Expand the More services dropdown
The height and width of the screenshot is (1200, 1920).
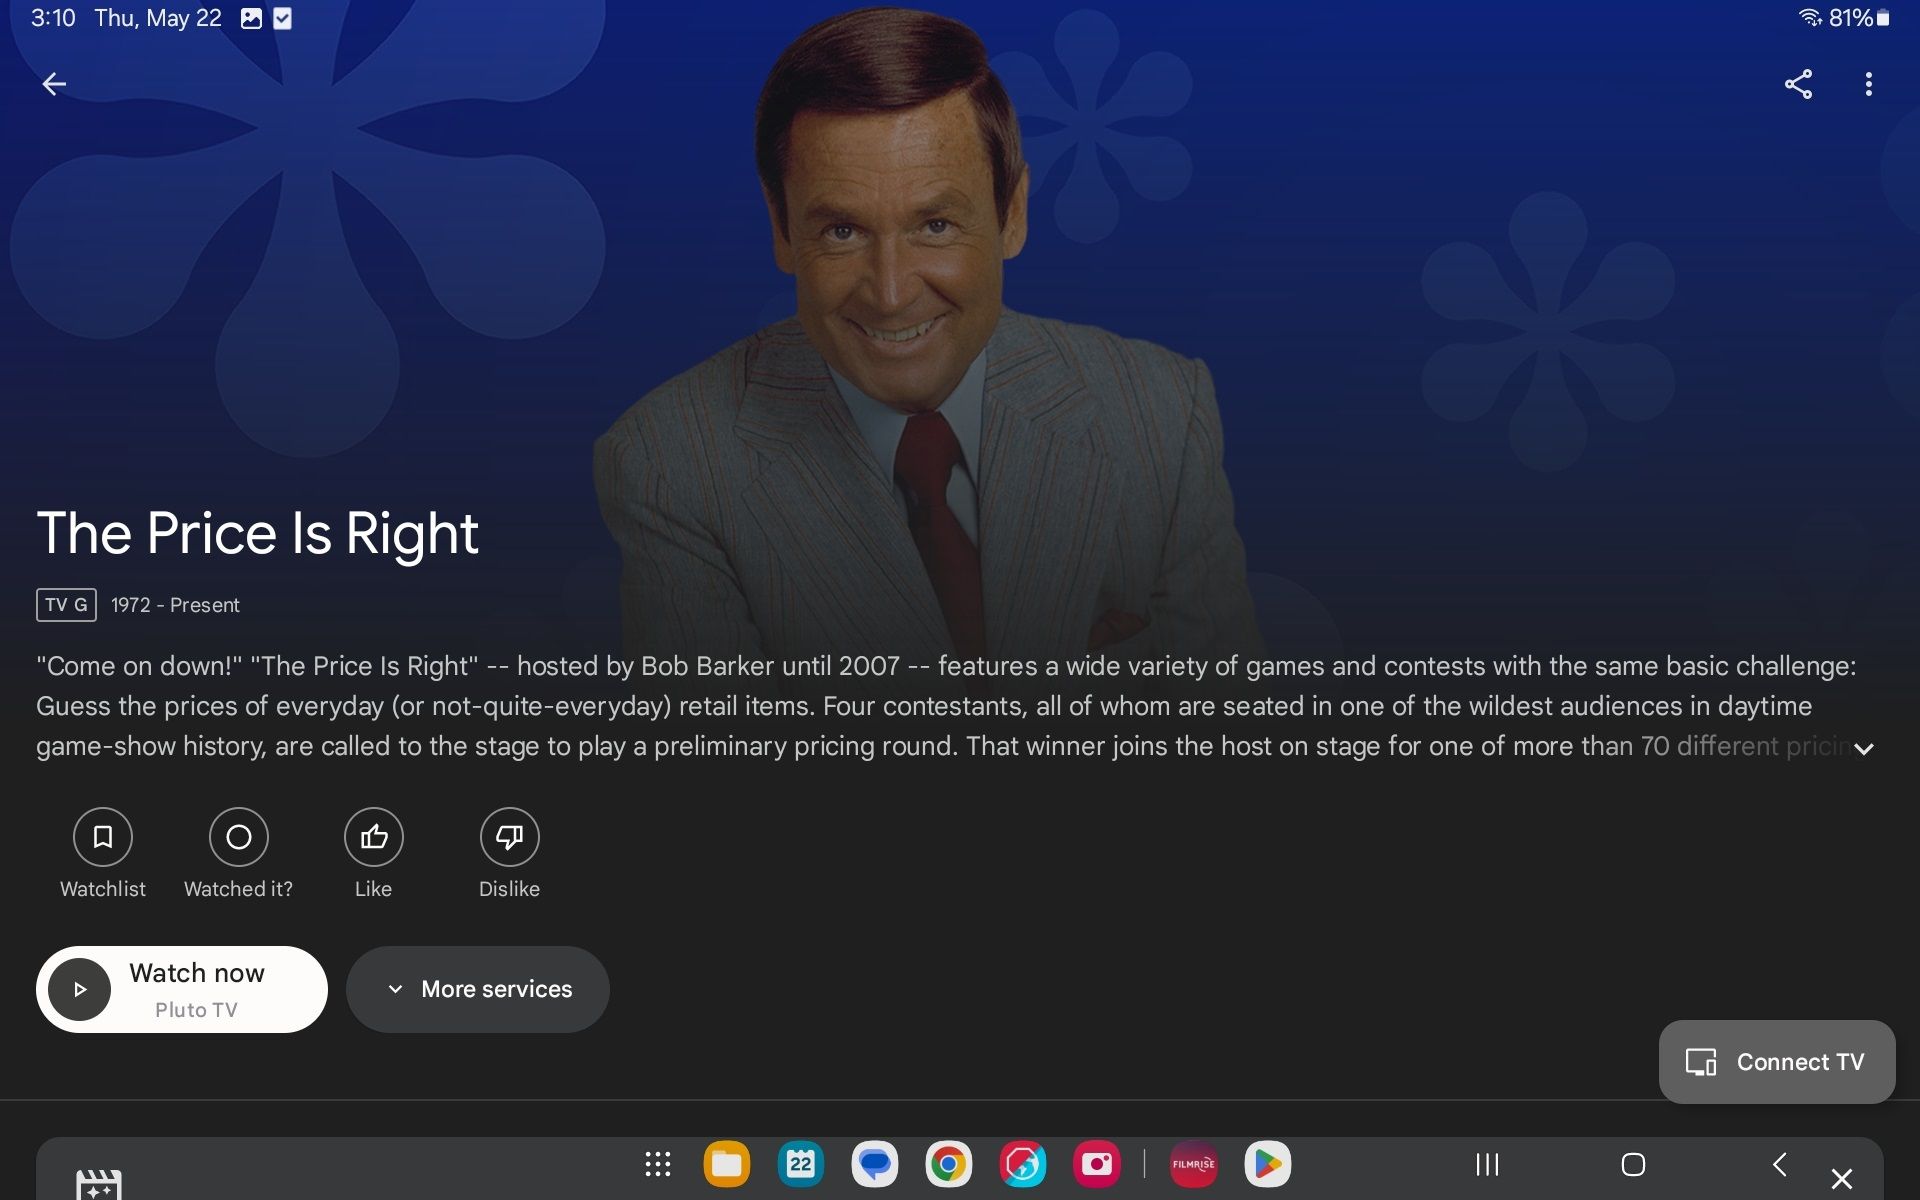click(478, 989)
